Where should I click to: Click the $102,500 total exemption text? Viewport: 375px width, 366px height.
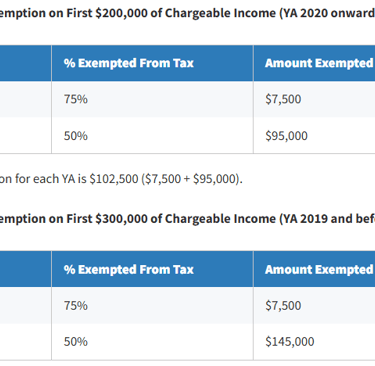click(x=114, y=179)
